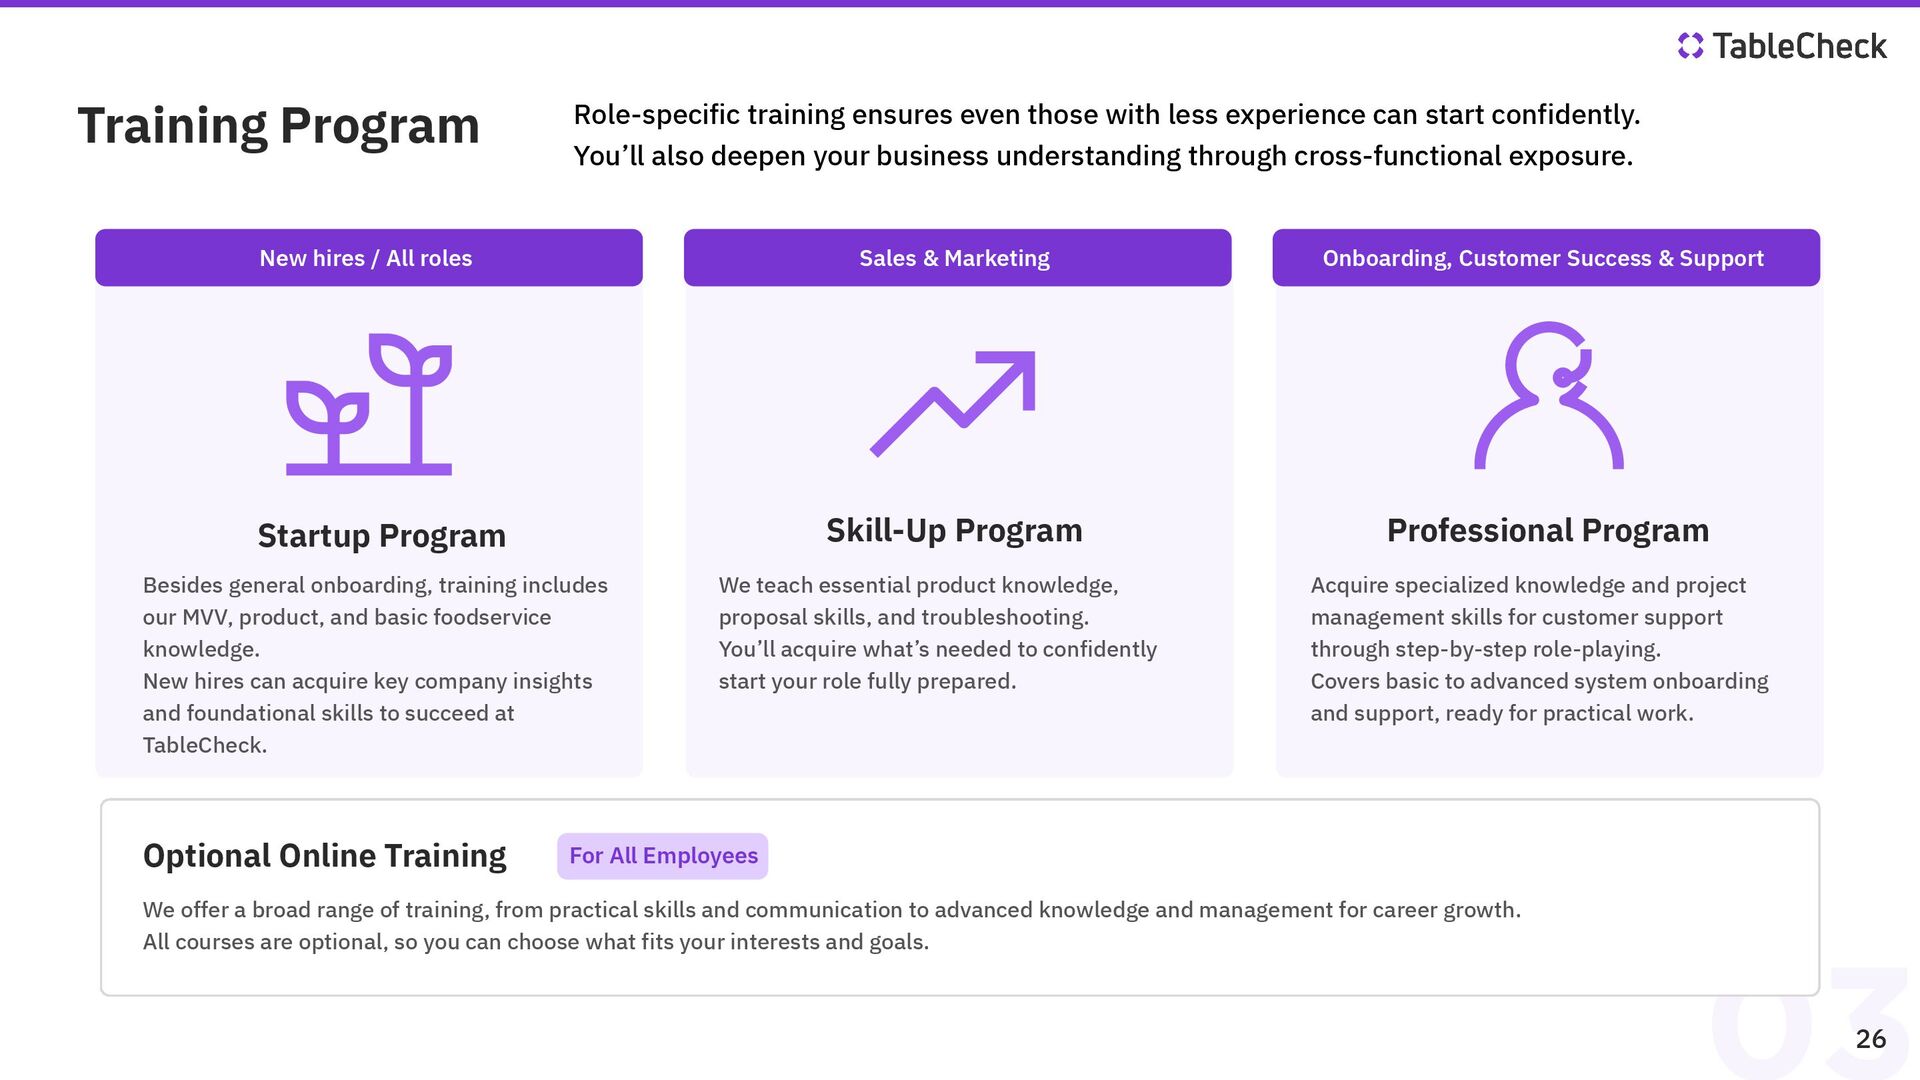Select the New hires / All roles header
The image size is (1920, 1080).
click(x=369, y=258)
